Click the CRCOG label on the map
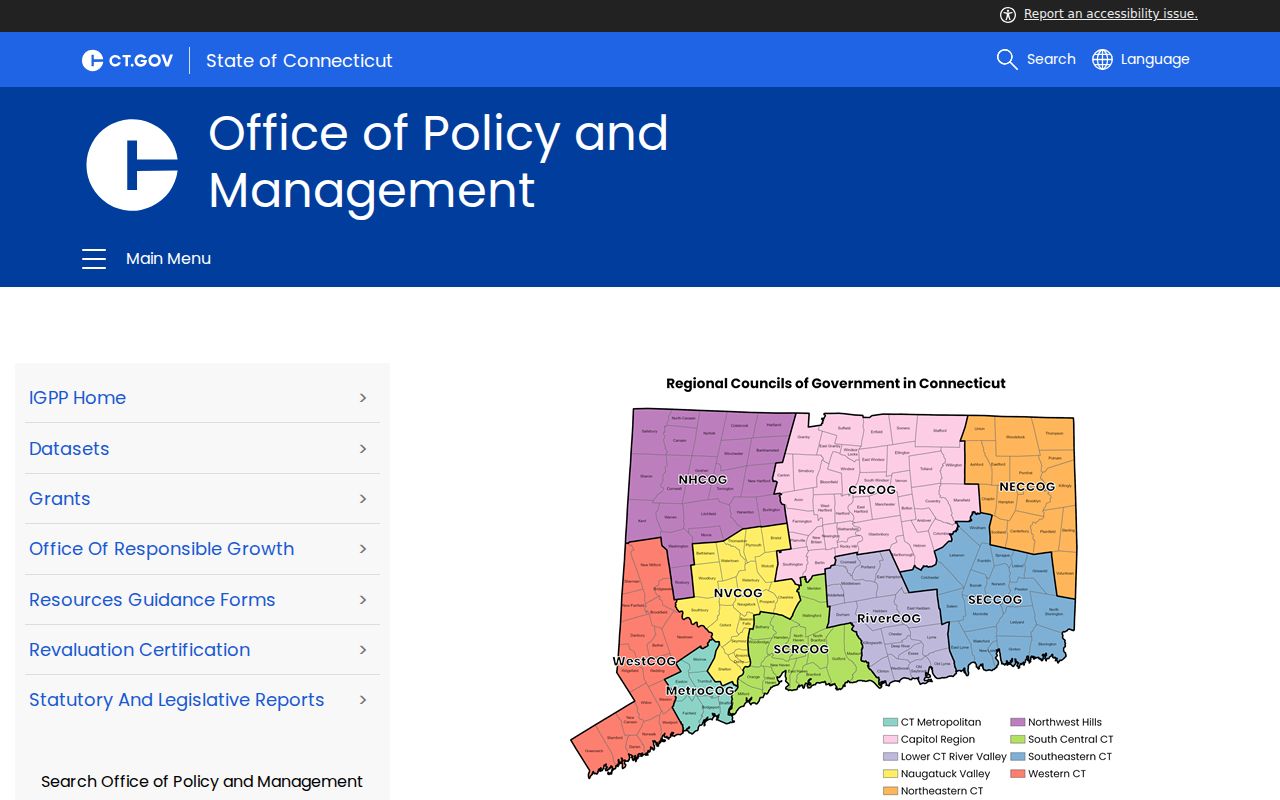The height and width of the screenshot is (800, 1280). [872, 490]
